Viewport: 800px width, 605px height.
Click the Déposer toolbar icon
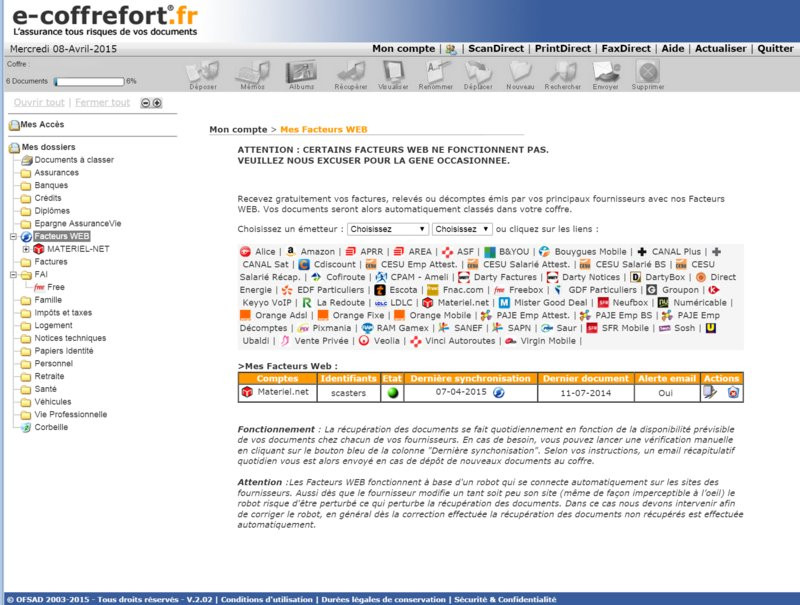click(x=203, y=72)
